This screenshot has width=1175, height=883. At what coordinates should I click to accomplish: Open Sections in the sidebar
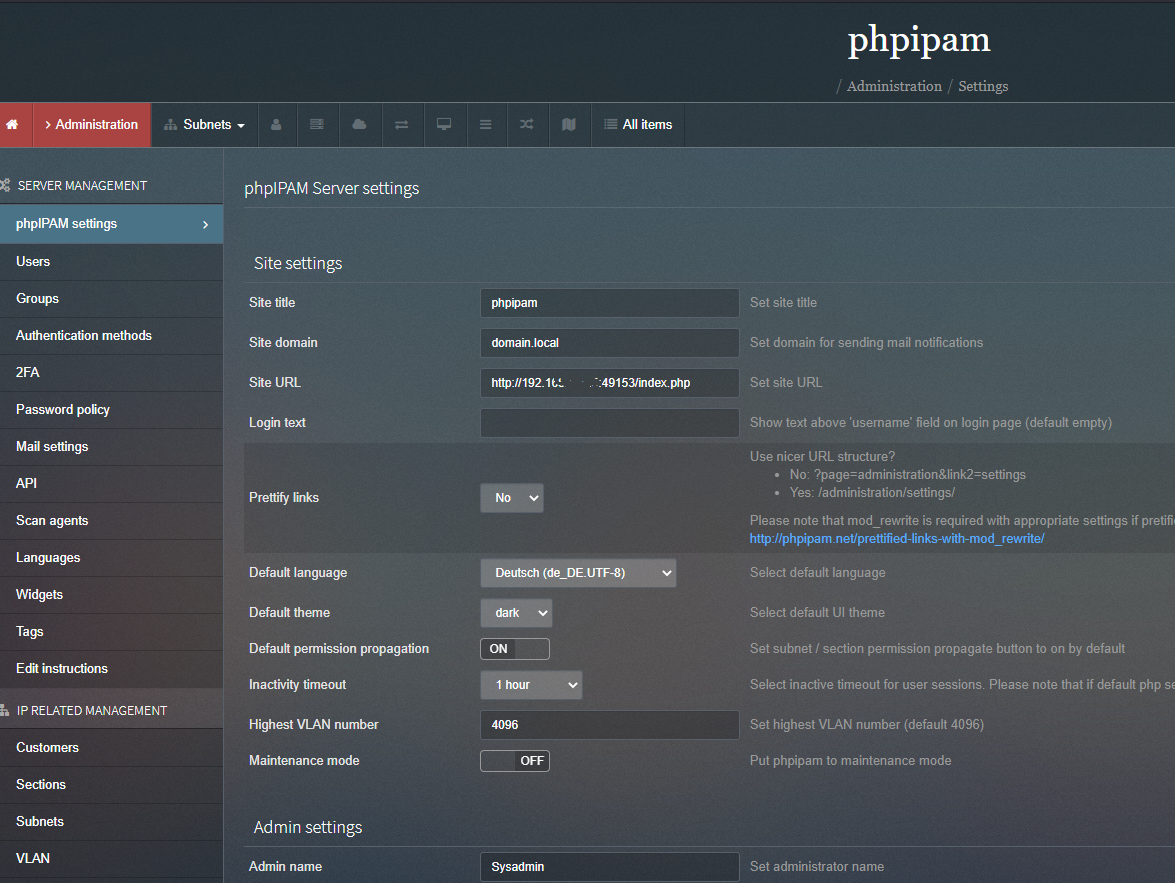[x=112, y=785]
